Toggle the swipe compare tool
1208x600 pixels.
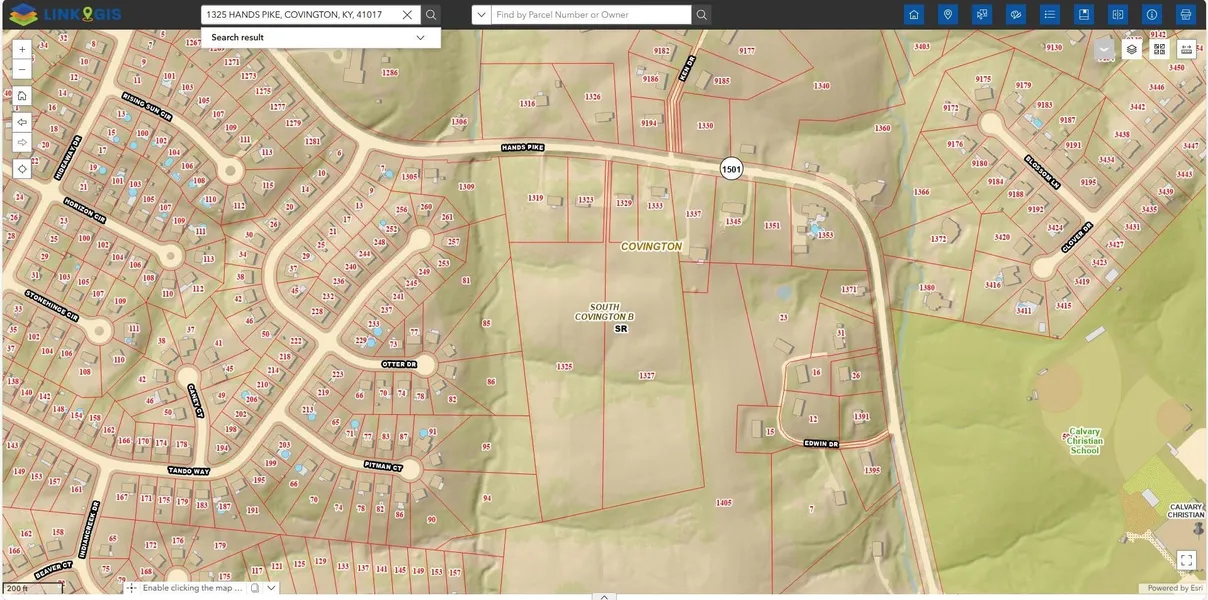pos(1118,15)
